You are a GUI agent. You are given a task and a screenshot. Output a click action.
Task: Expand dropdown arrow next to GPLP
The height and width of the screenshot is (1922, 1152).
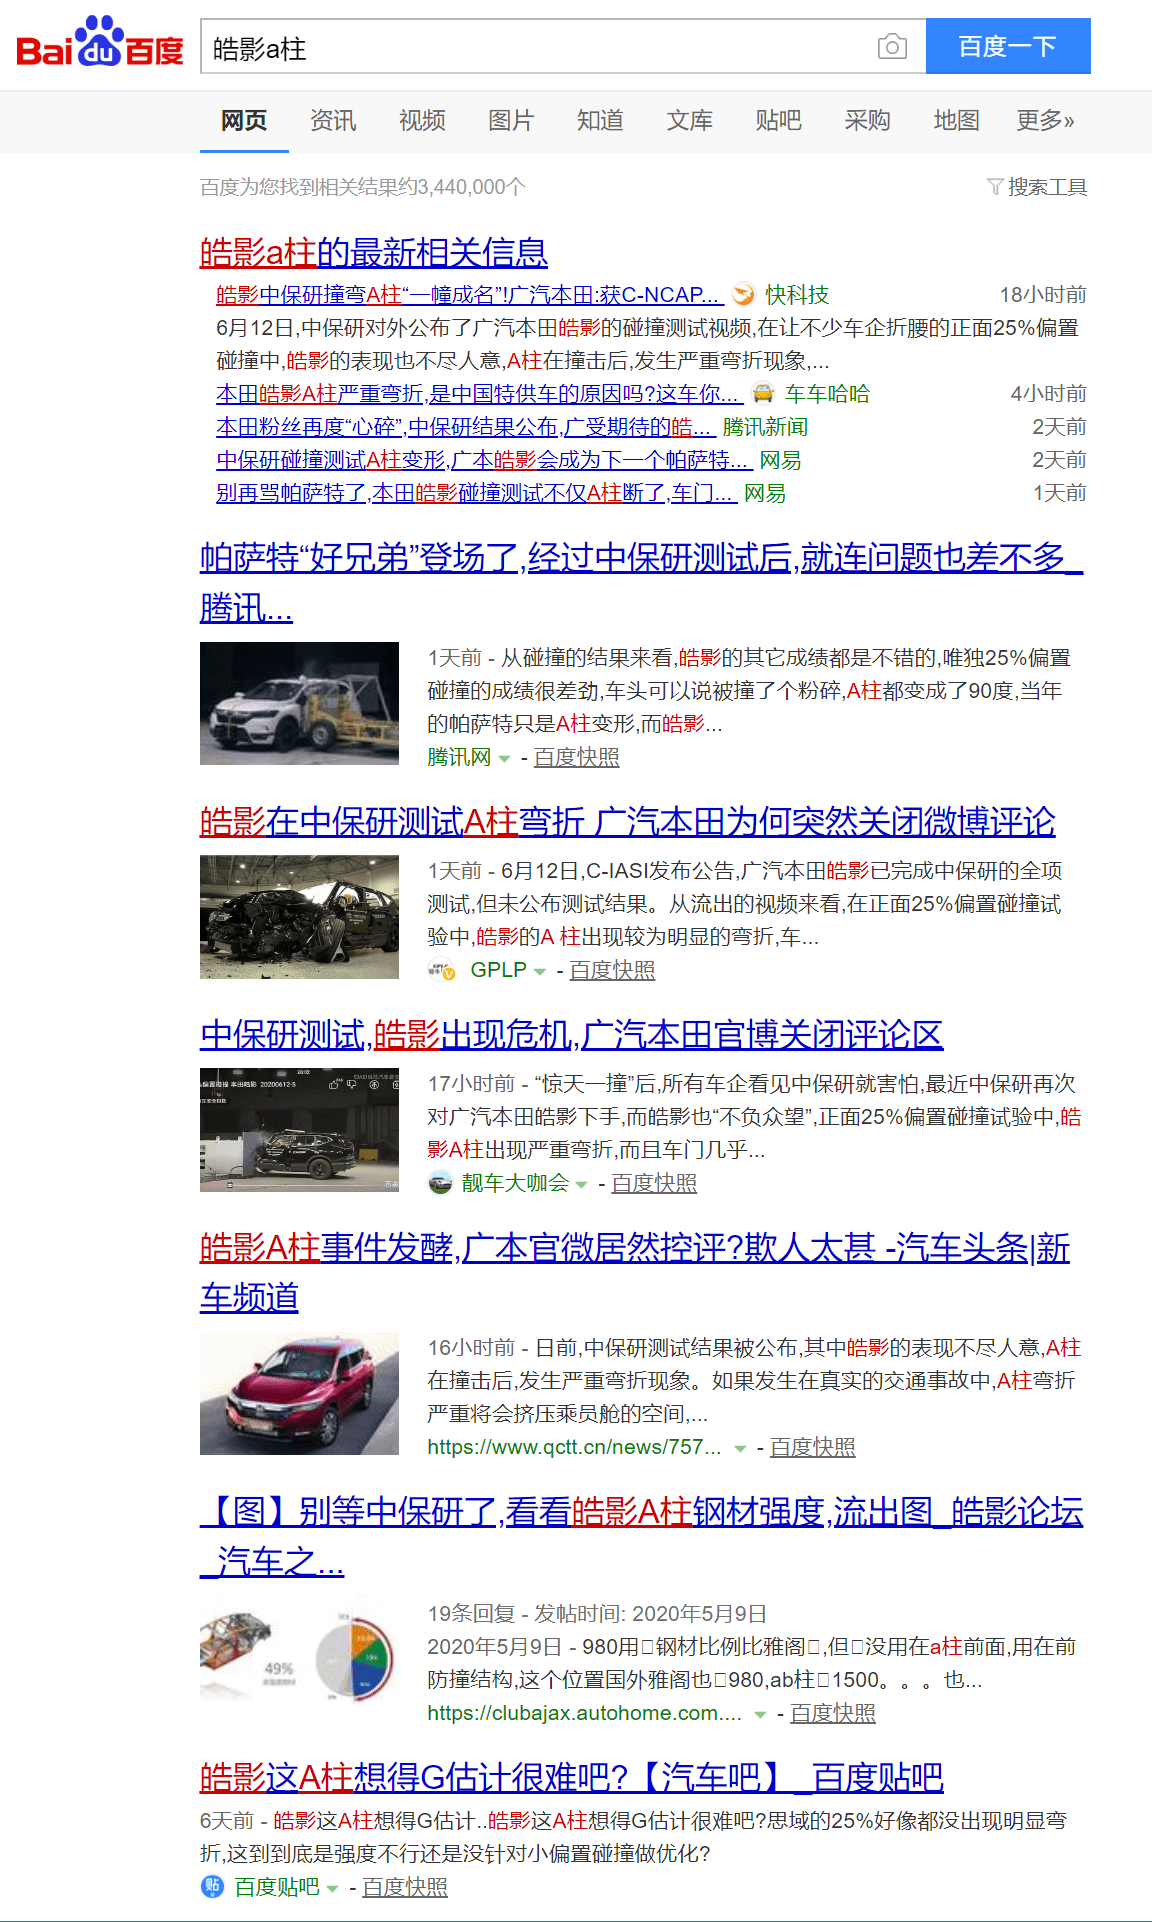coord(540,972)
